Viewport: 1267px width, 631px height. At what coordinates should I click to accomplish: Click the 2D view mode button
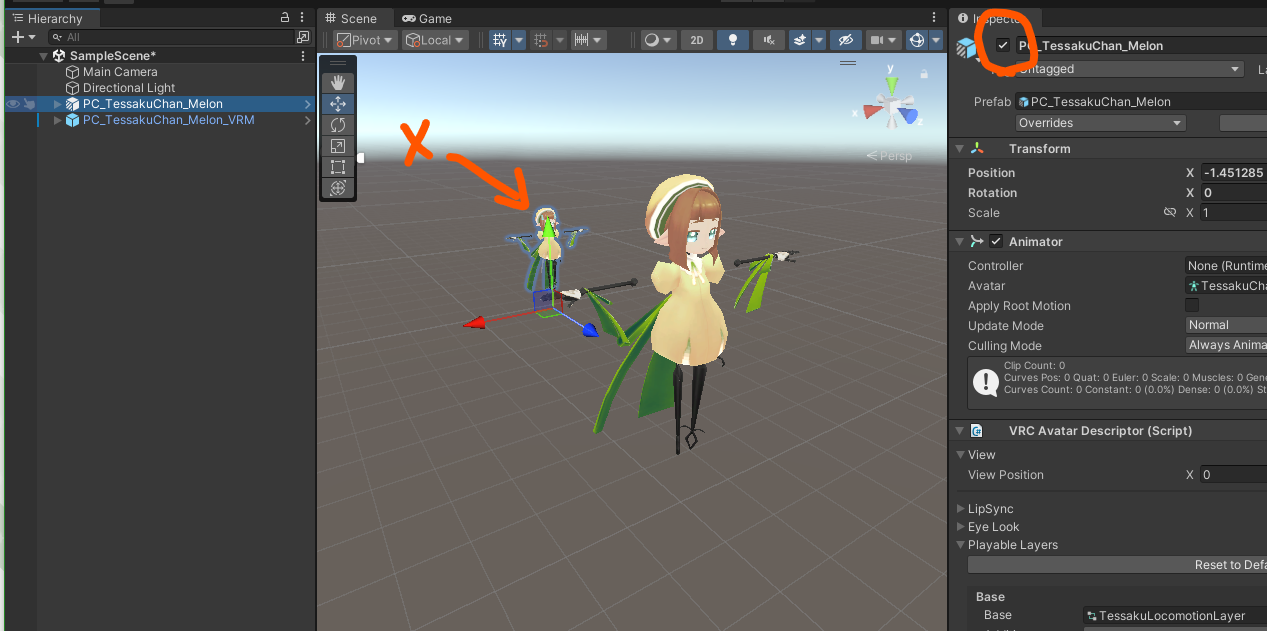coord(697,40)
